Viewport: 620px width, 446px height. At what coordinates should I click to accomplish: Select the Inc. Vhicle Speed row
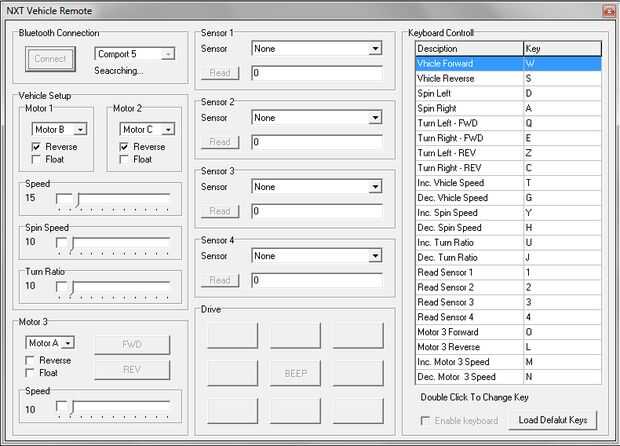[508, 183]
